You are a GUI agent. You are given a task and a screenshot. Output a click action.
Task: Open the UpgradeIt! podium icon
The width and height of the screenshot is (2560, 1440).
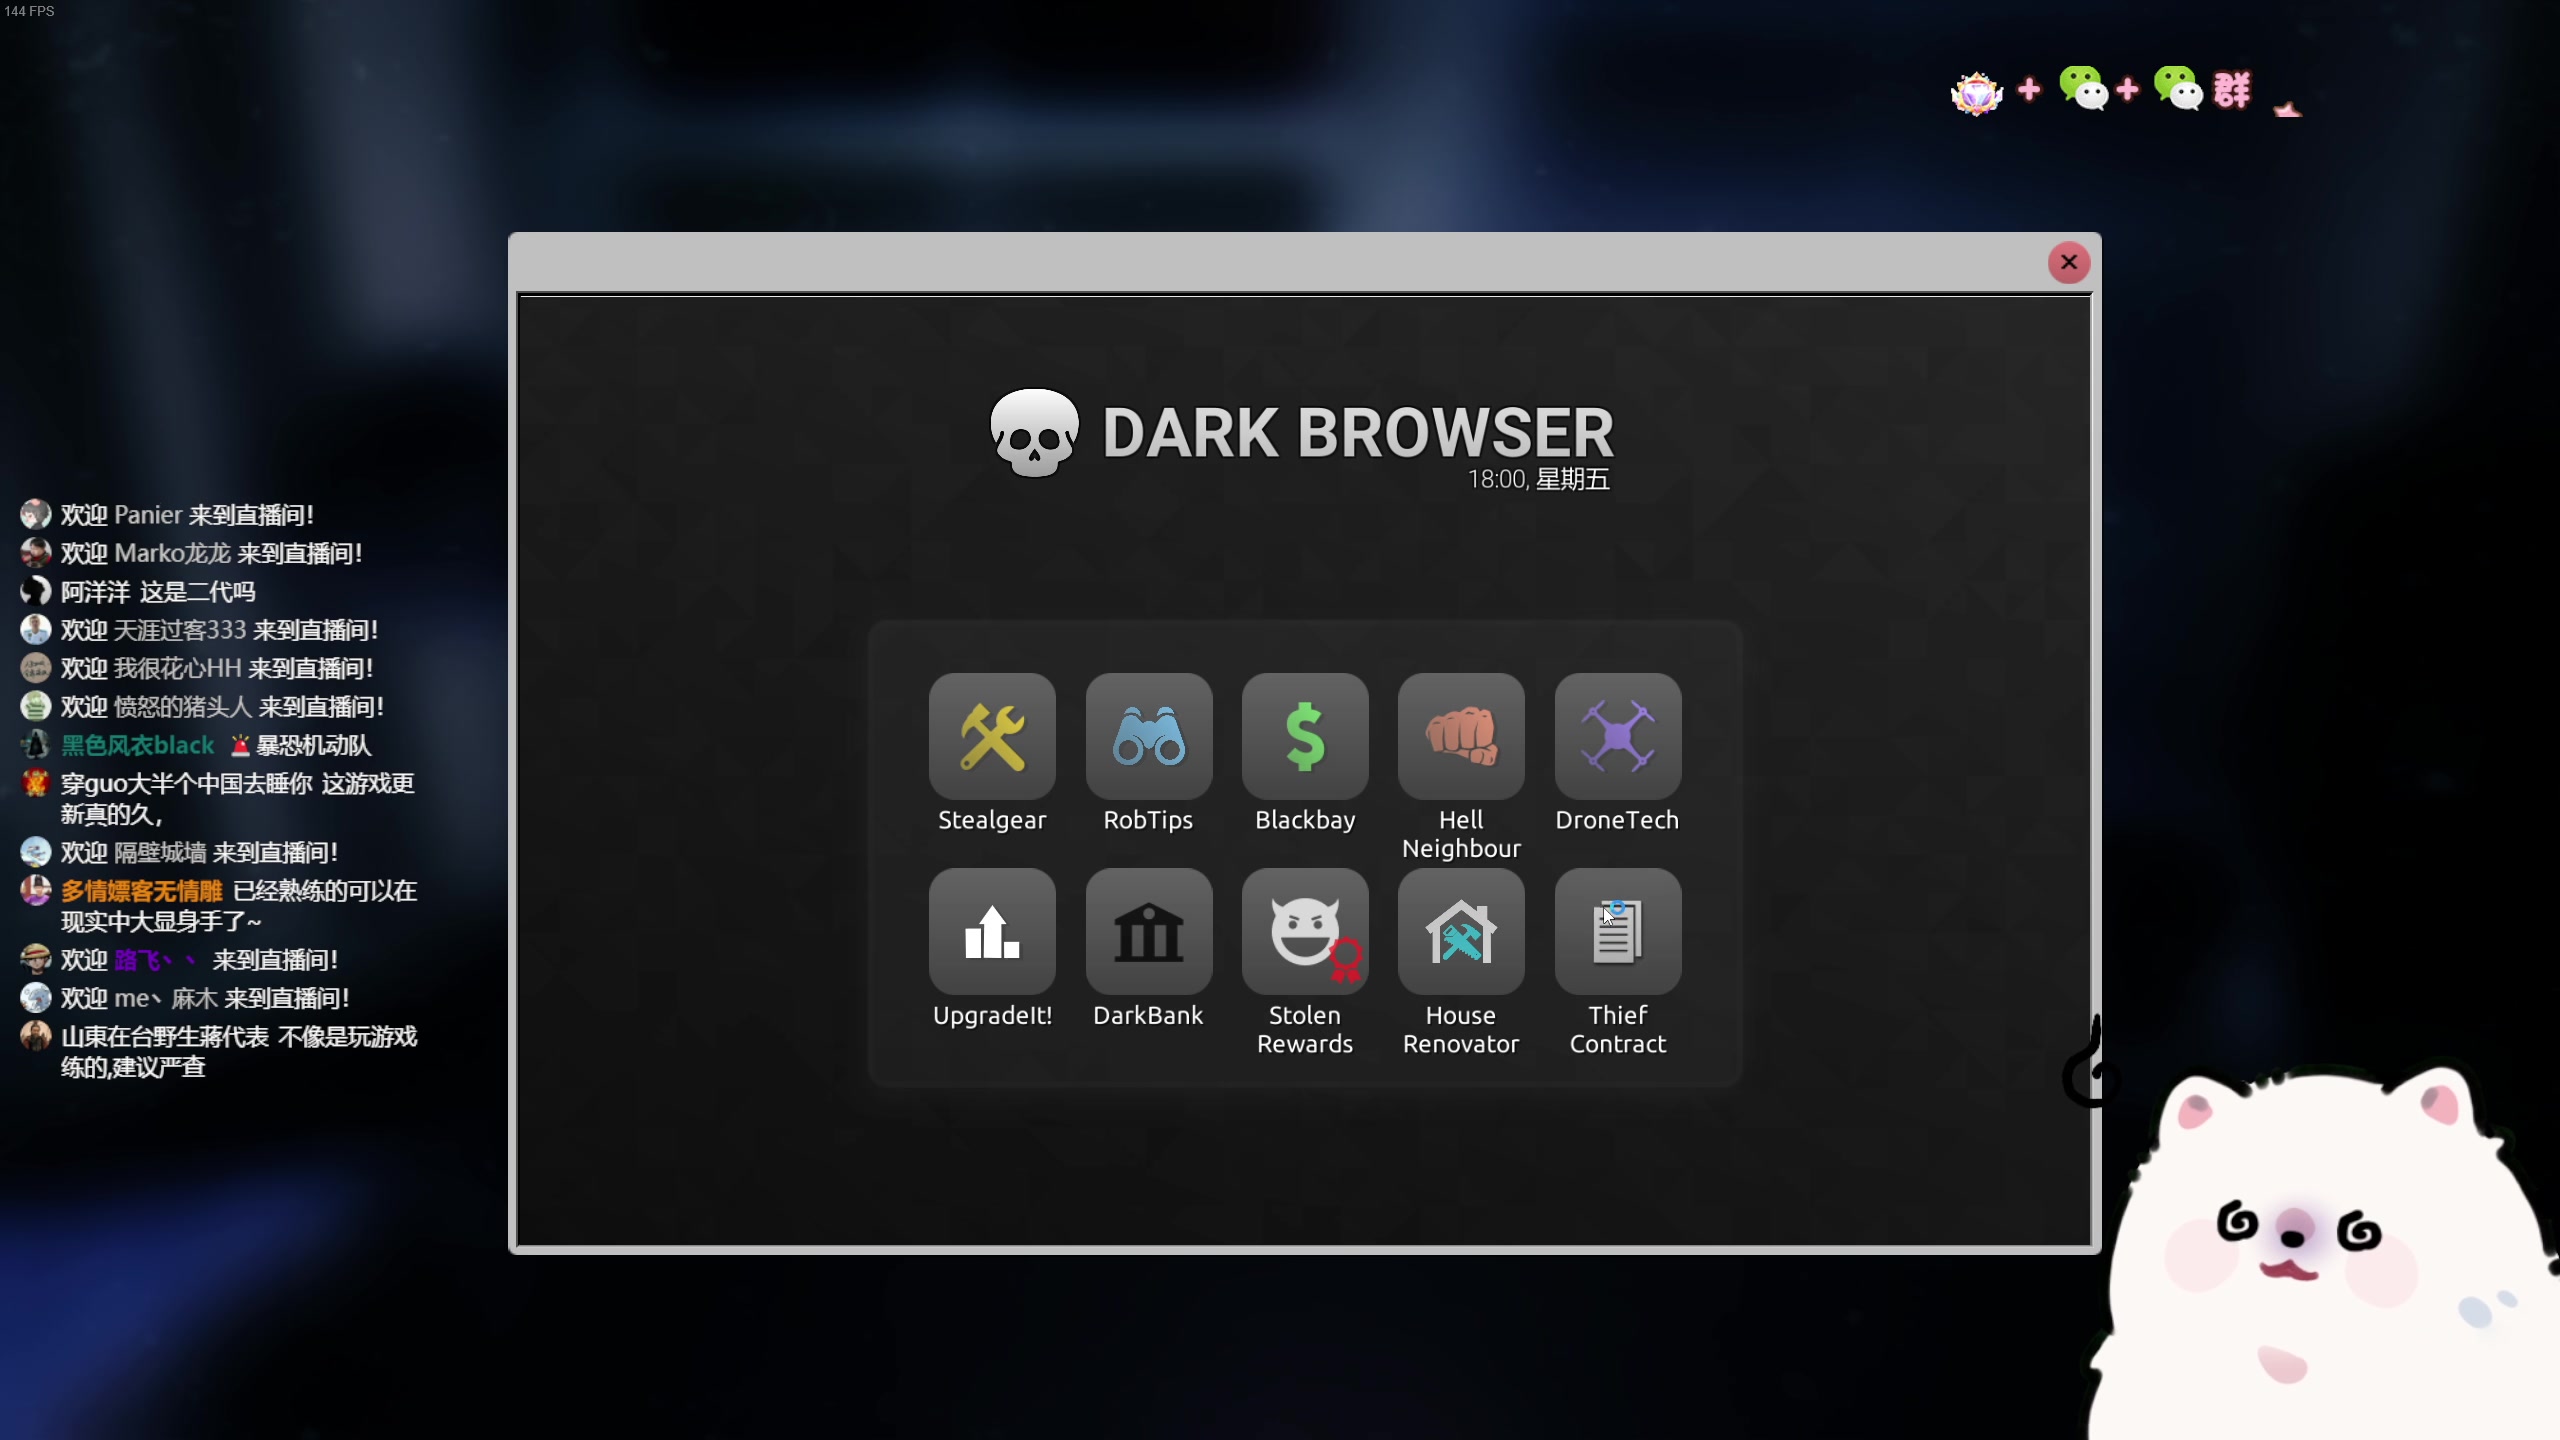[x=992, y=931]
